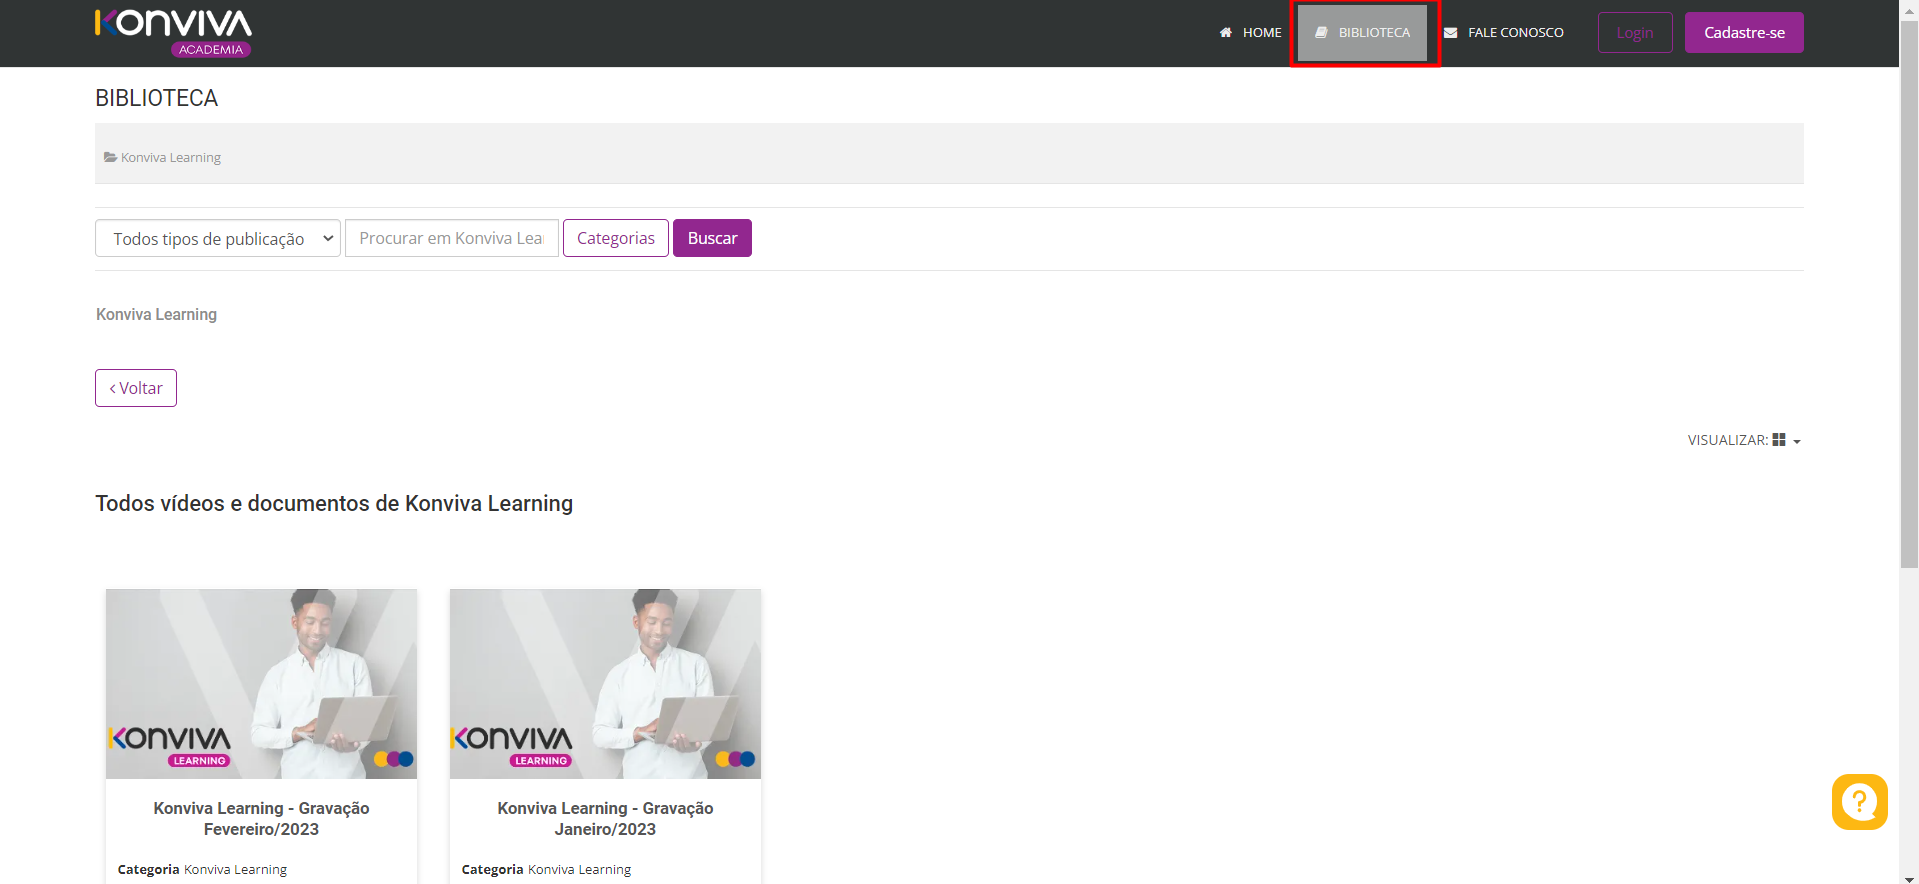Viewport: 1919px width, 884px height.
Task: Open the Categorias filter
Action: [615, 238]
